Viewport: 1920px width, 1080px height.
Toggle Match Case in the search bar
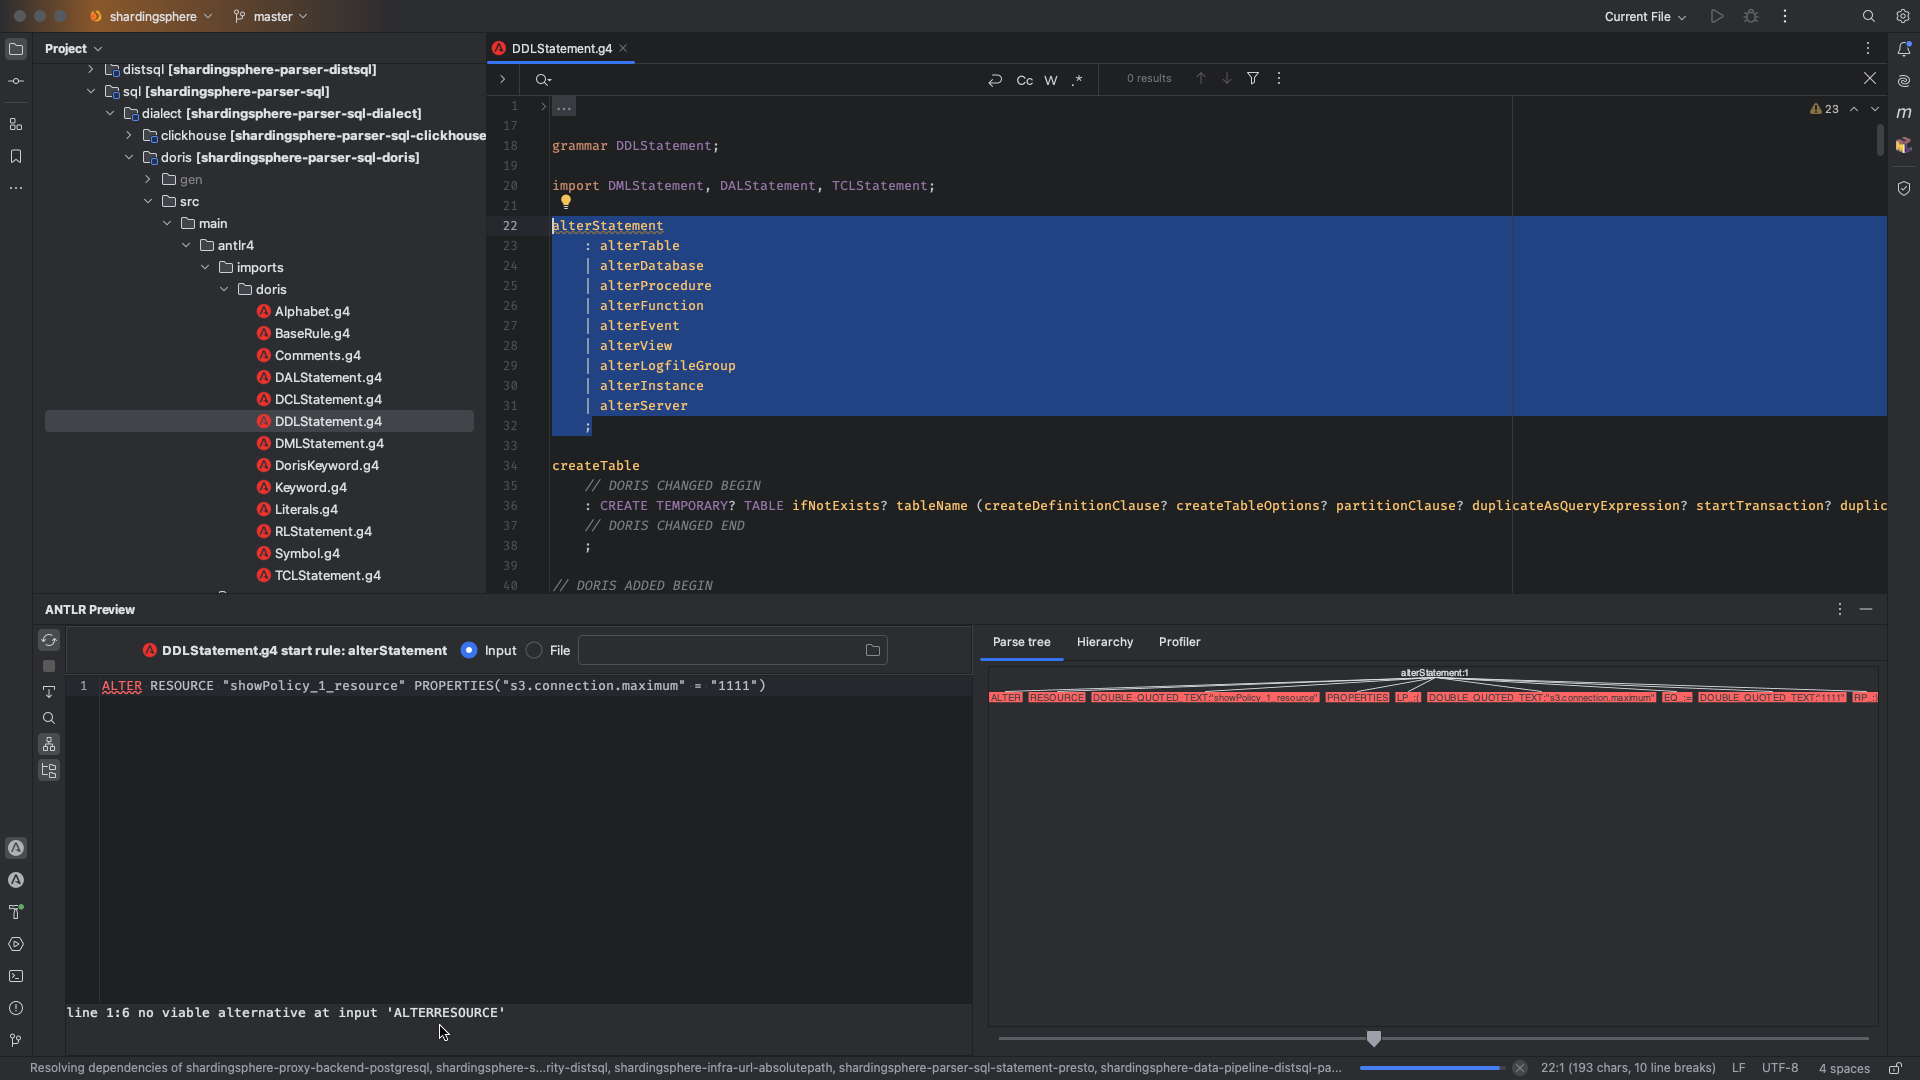click(x=1024, y=80)
